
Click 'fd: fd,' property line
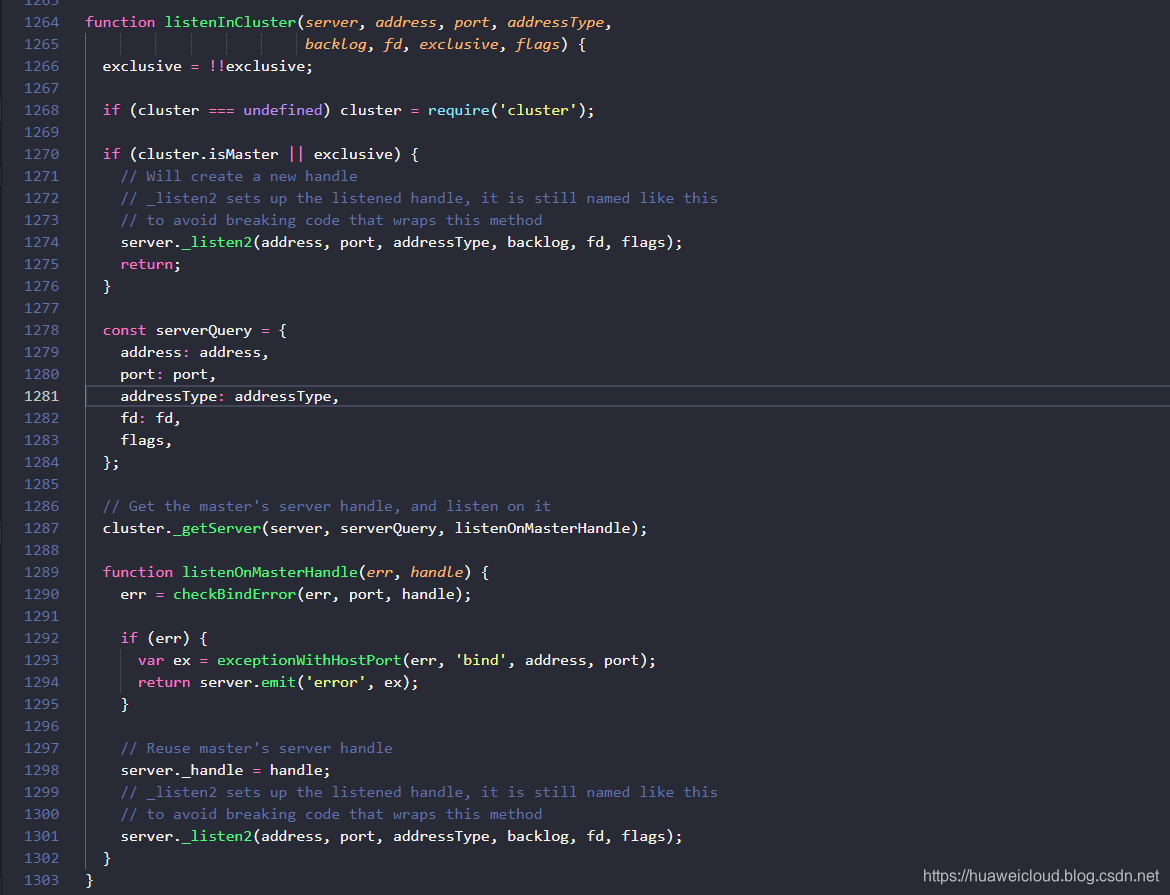tap(150, 419)
